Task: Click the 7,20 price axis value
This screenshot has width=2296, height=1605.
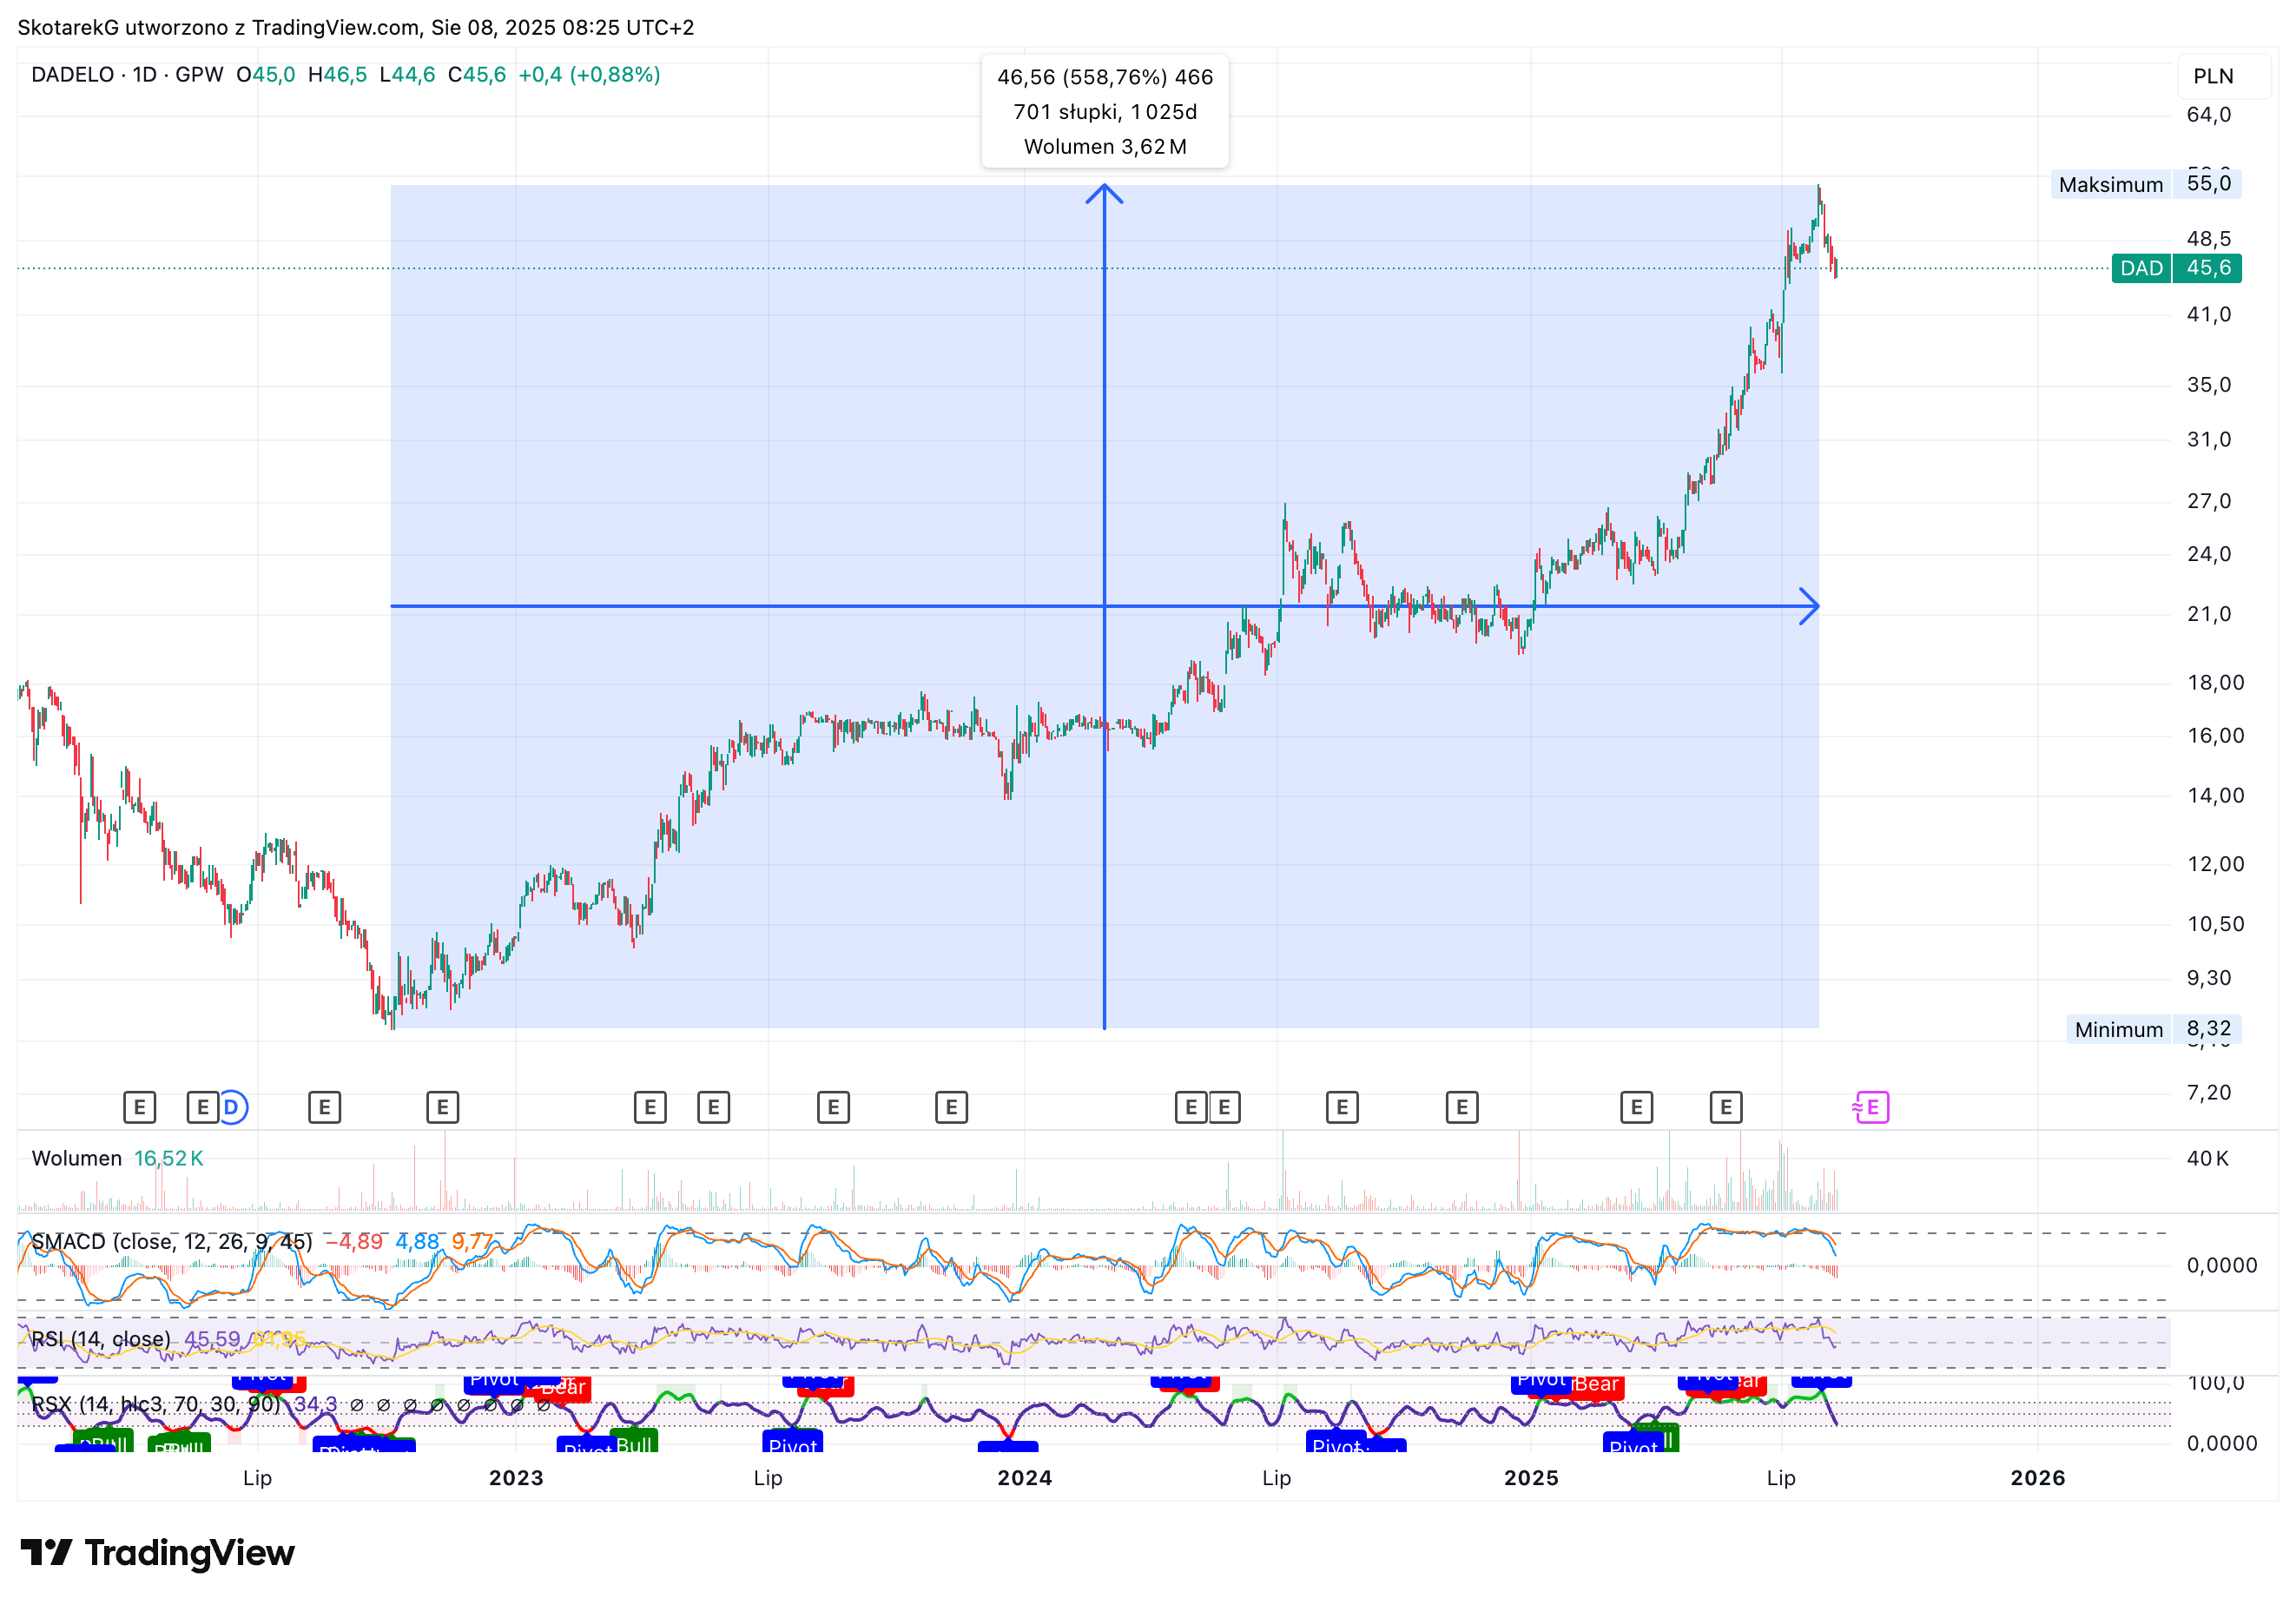Action: point(2209,1092)
